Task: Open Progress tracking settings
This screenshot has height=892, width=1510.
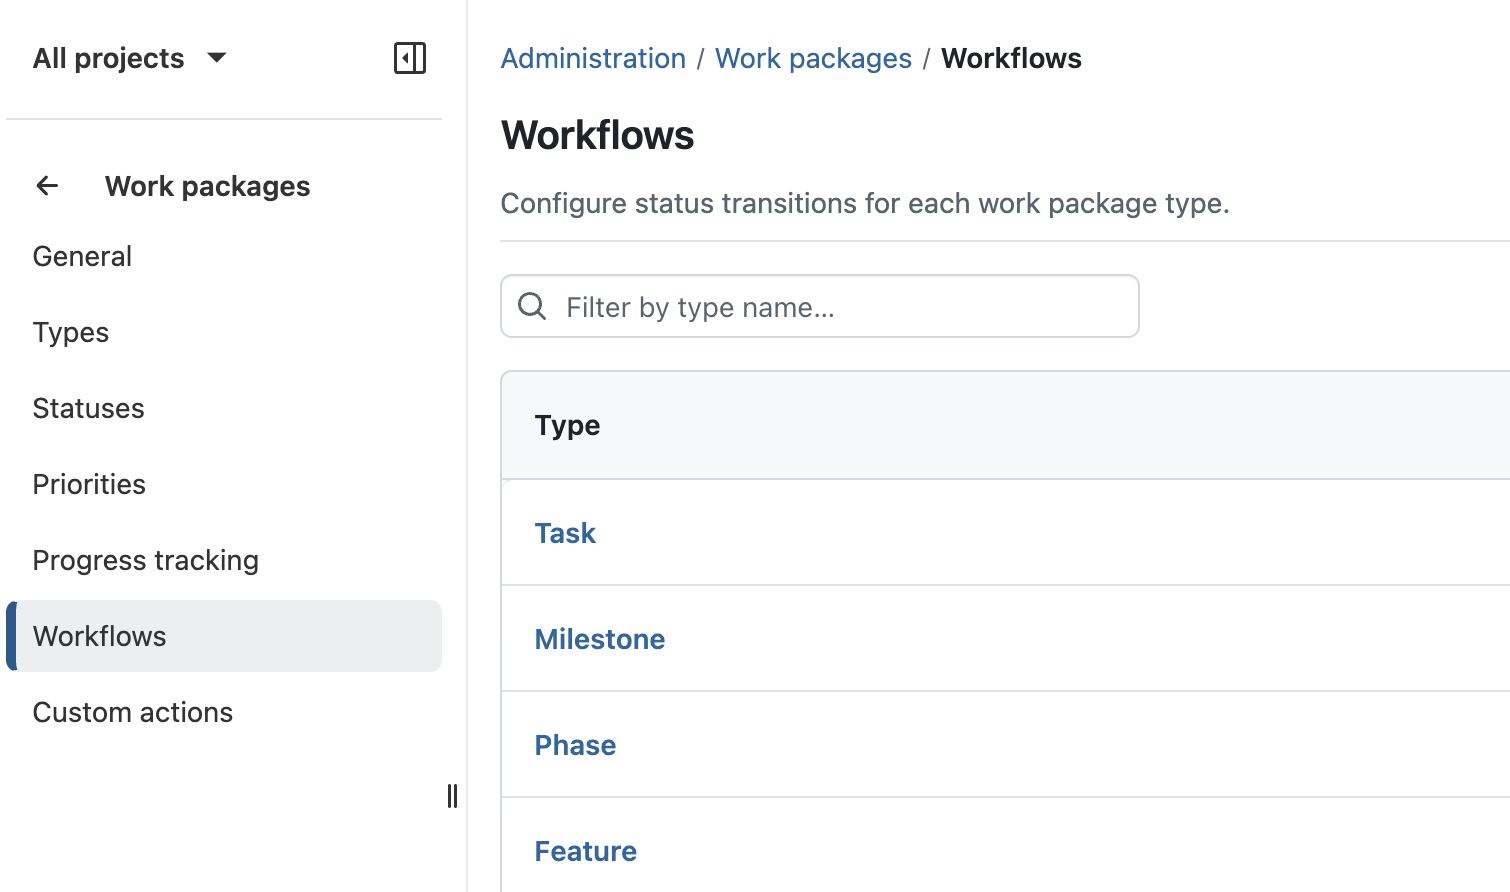Action: coord(145,560)
